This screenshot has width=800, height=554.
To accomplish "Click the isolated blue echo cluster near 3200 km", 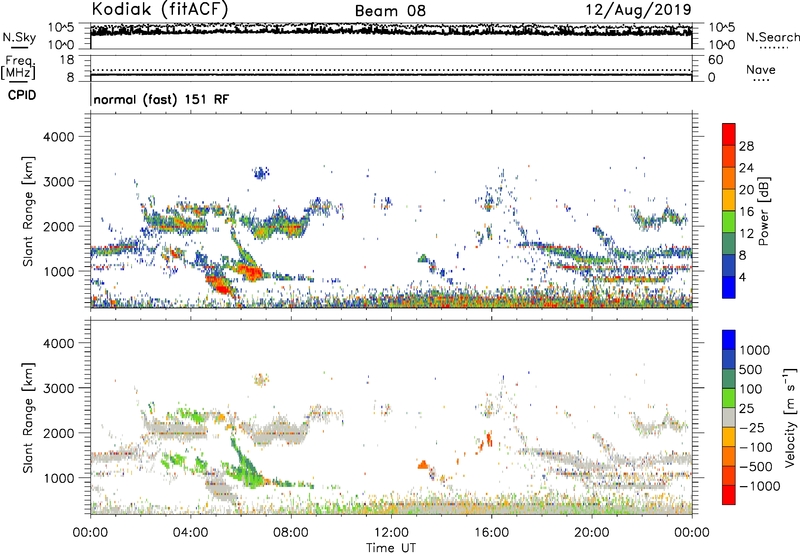I will point(261,173).
